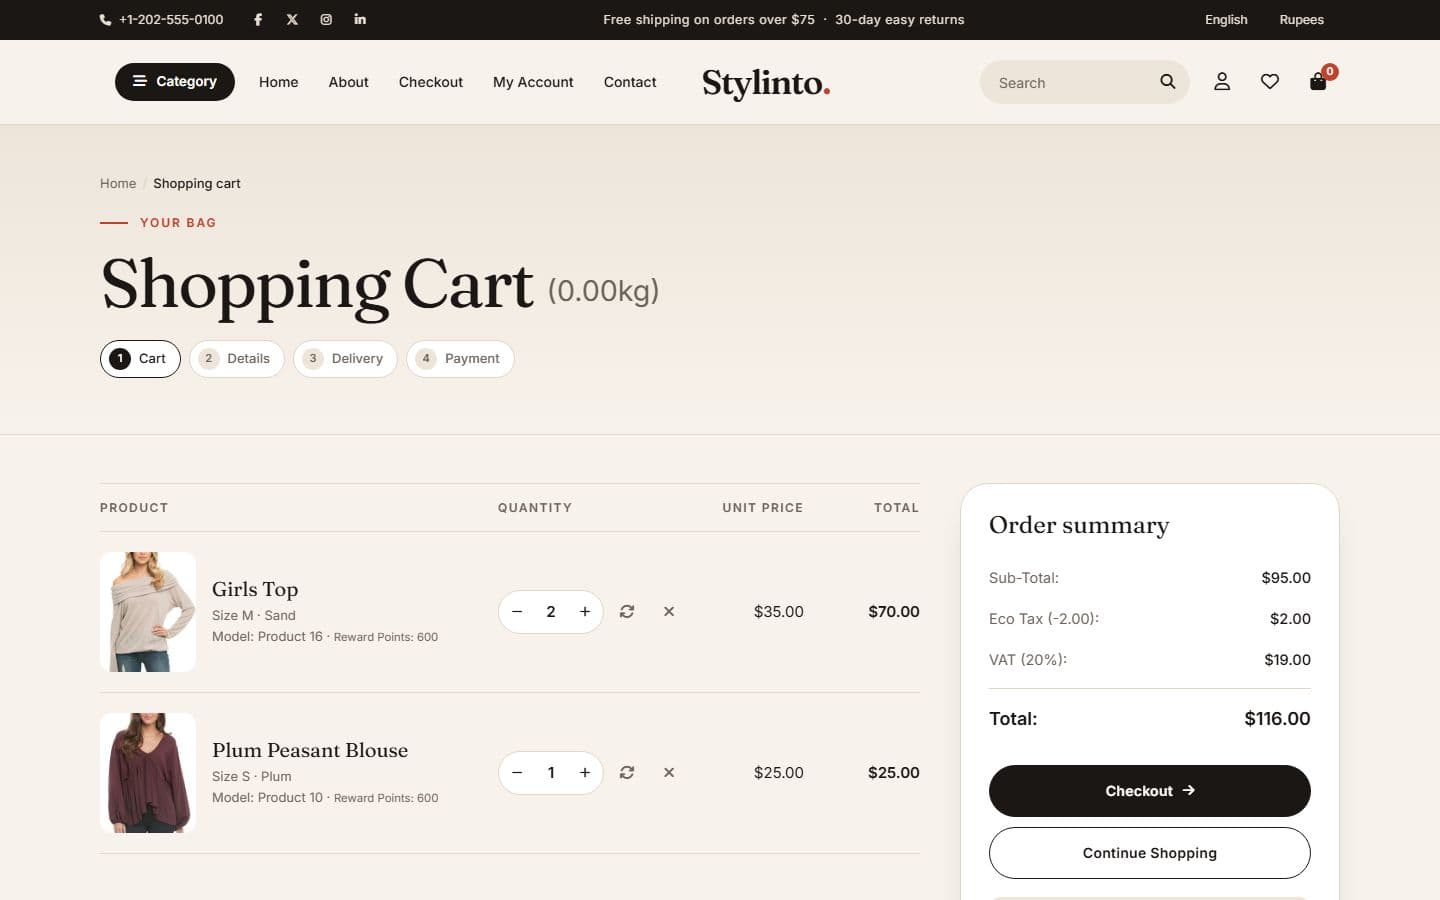Viewport: 1440px width, 900px height.
Task: Select the Cart step 1 tab
Action: click(x=140, y=359)
